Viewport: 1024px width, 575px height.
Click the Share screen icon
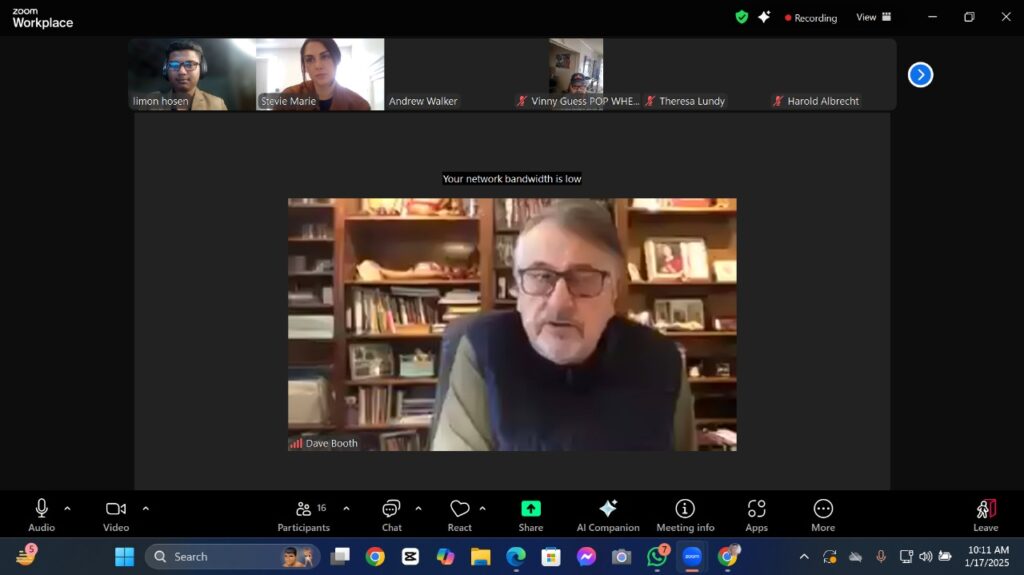pos(531,515)
